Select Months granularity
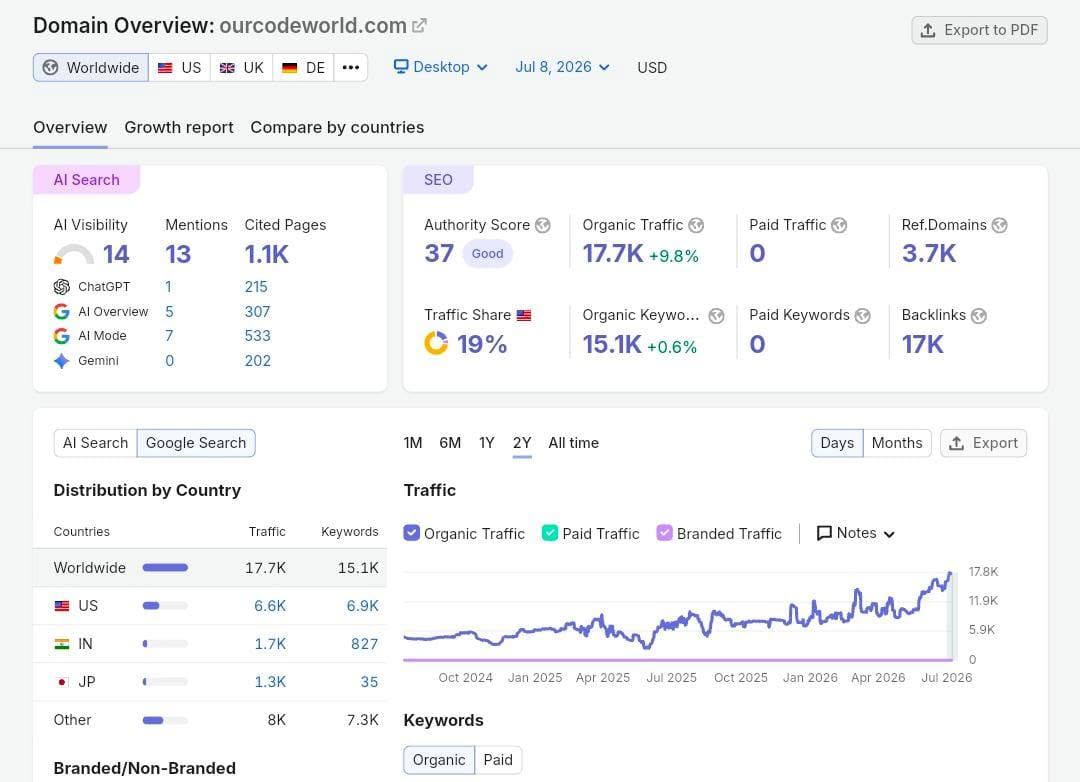Viewport: 1080px width, 782px height. tap(897, 443)
